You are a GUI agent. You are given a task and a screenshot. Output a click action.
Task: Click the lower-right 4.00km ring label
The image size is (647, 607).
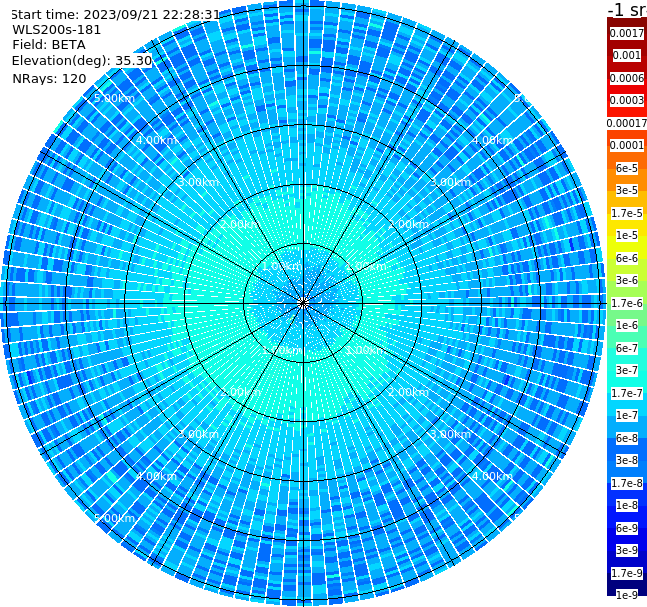[x=492, y=476]
